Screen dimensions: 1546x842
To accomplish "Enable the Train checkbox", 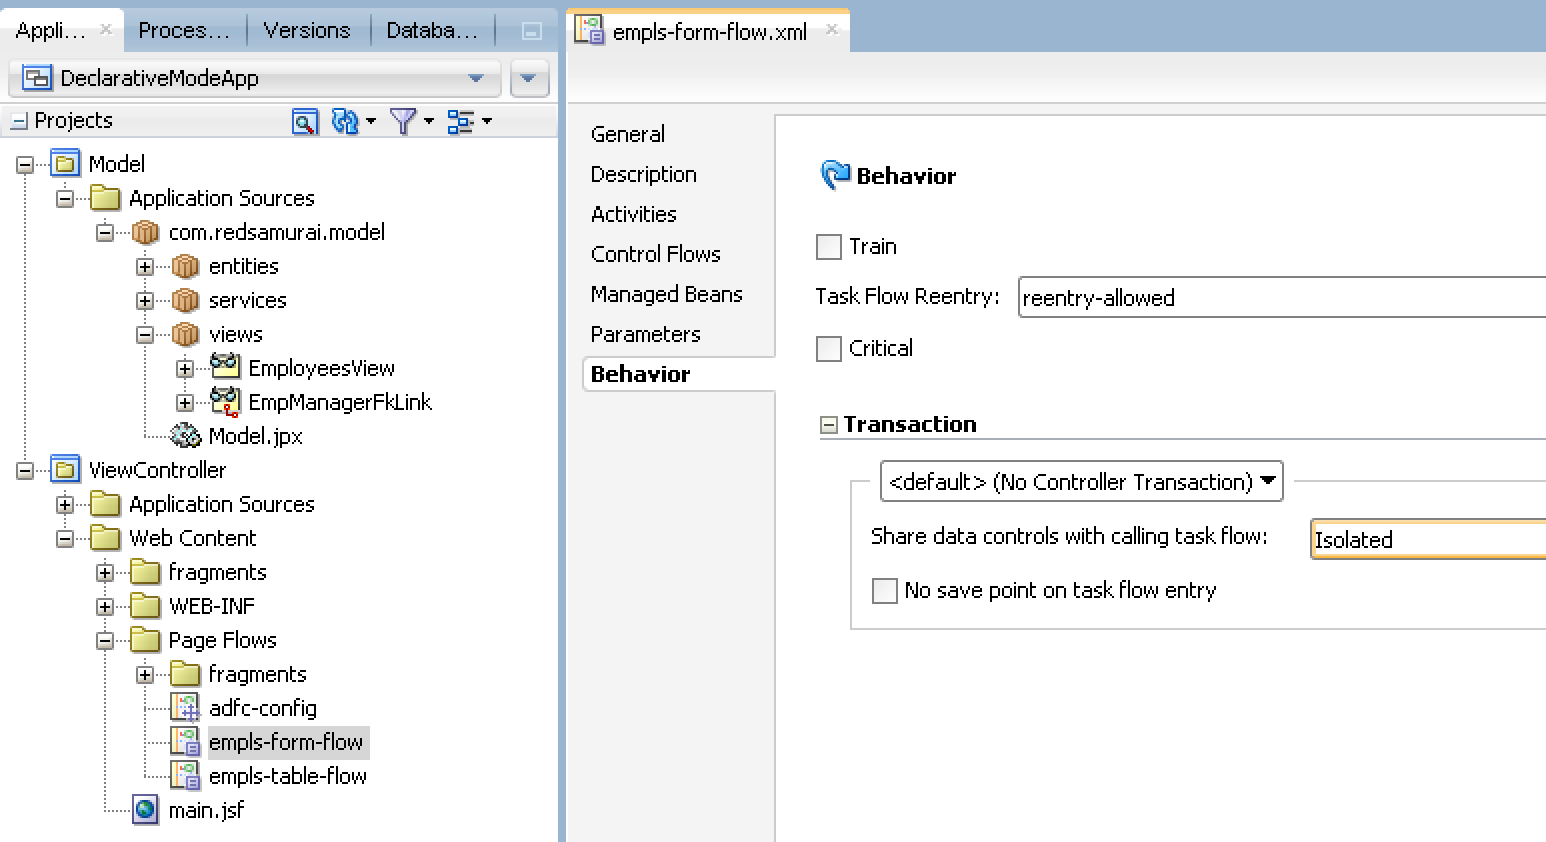I will [828, 246].
